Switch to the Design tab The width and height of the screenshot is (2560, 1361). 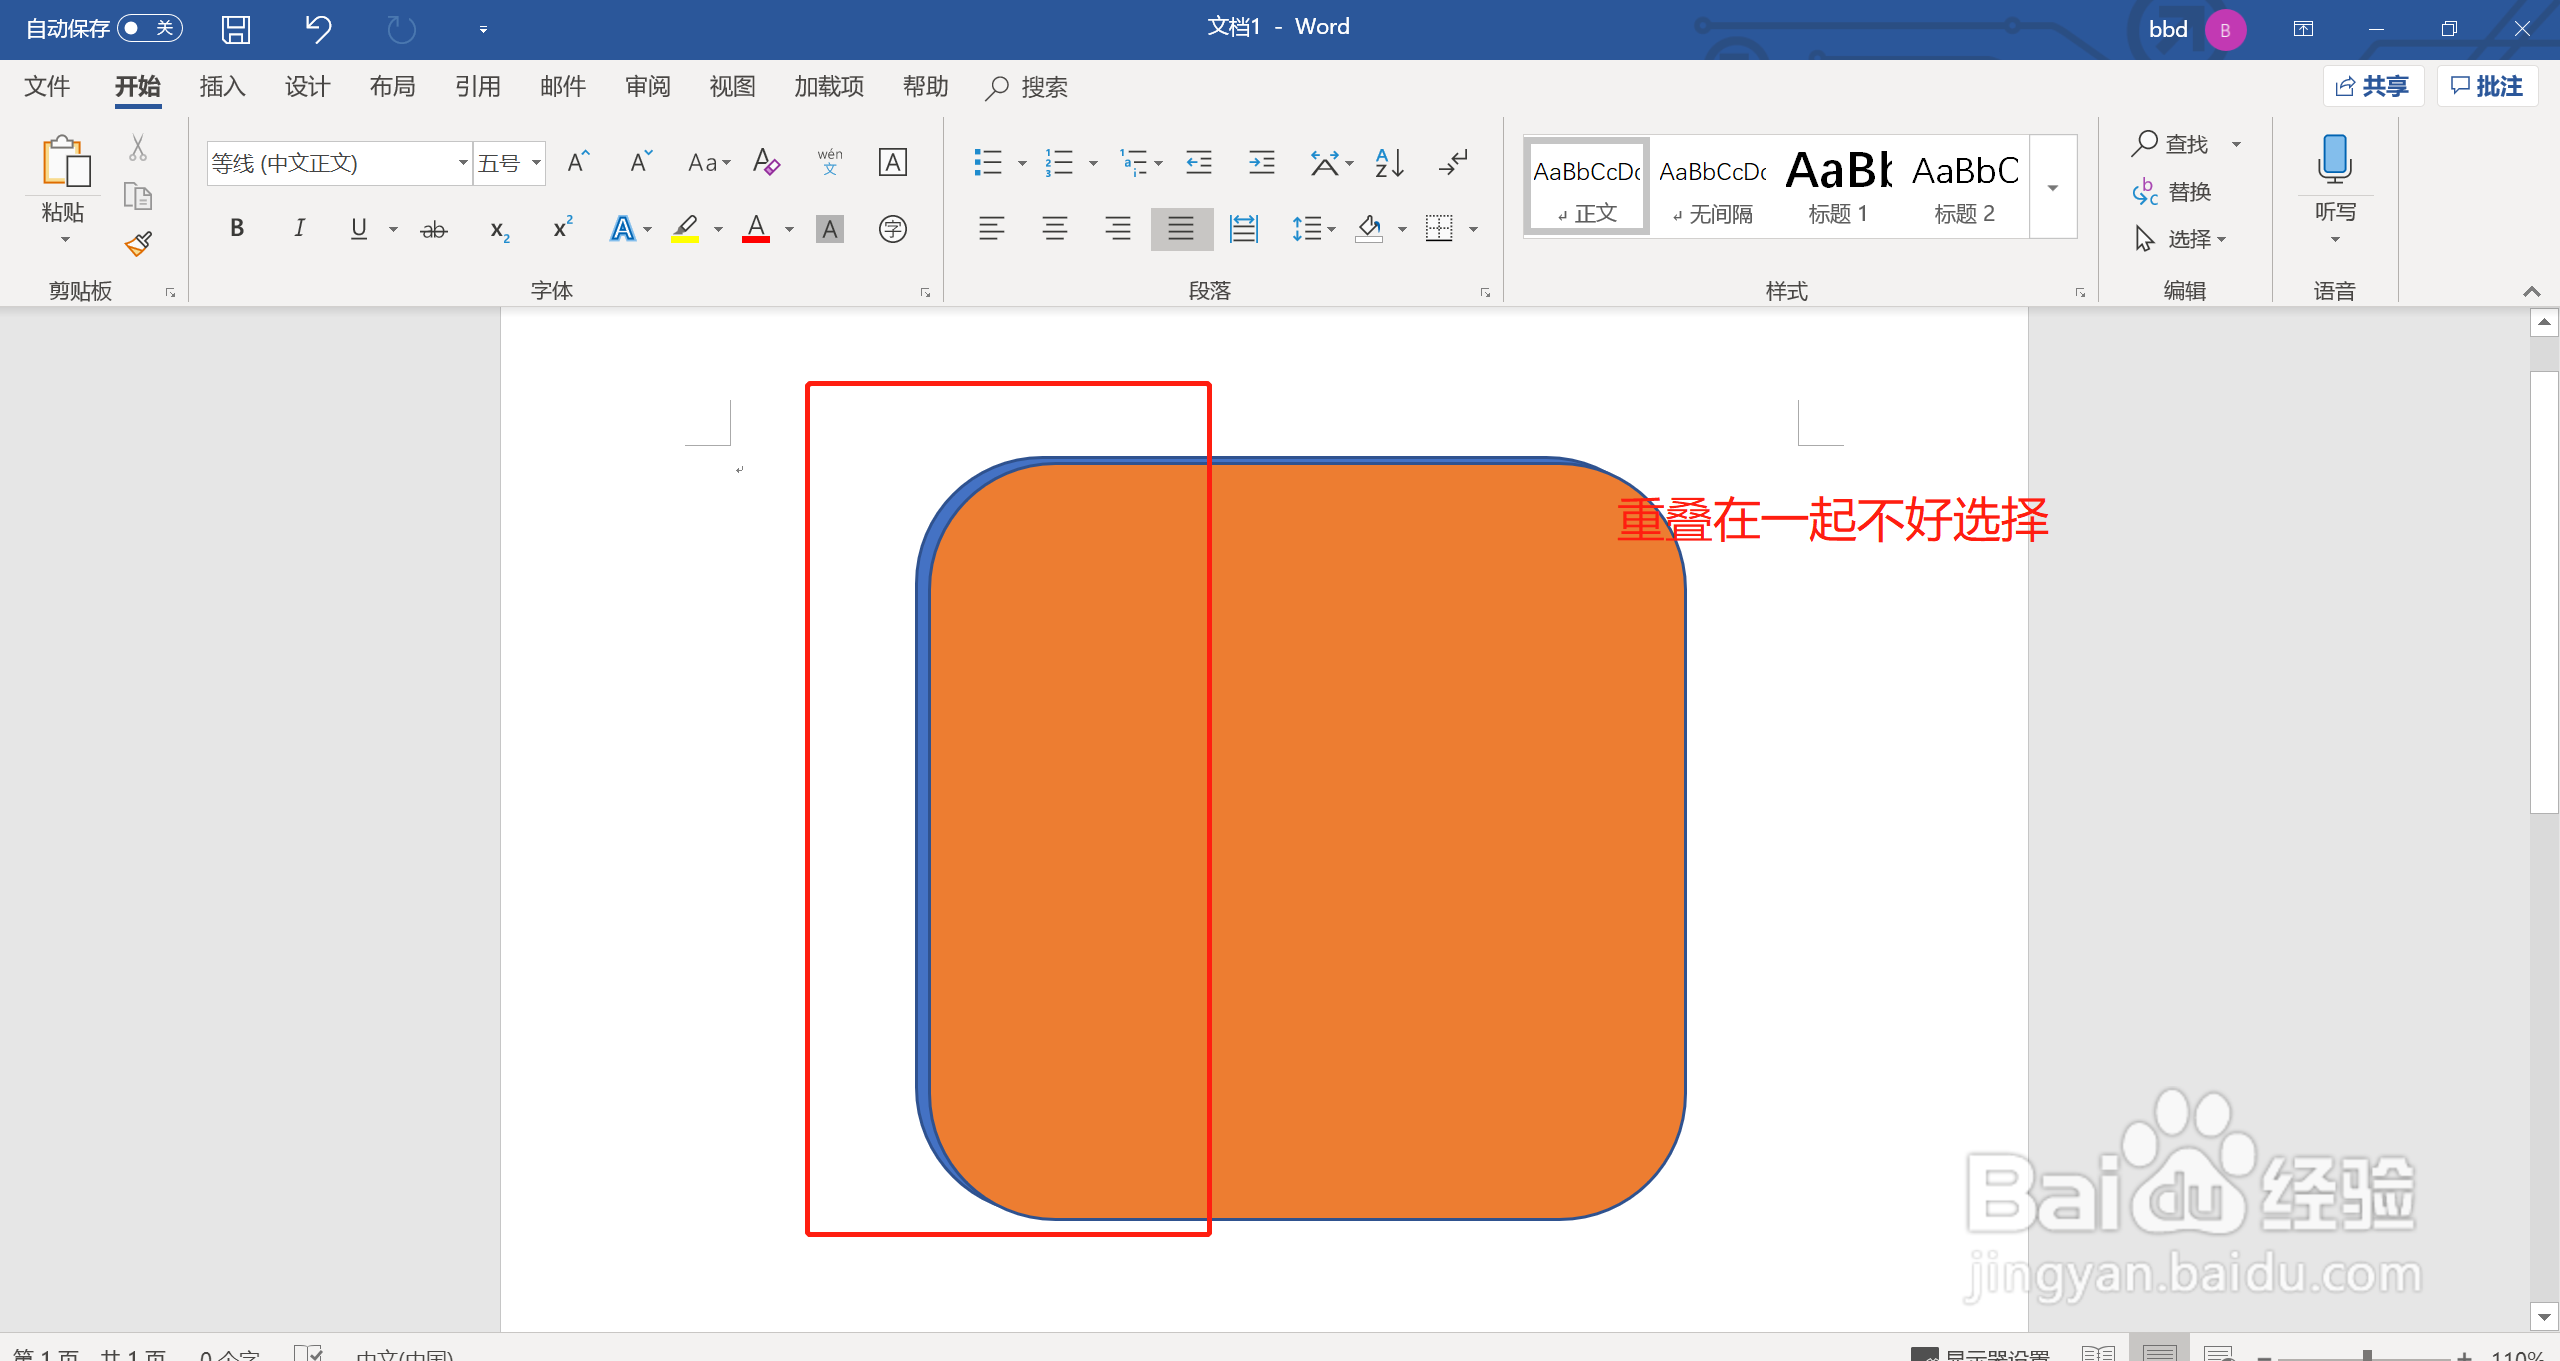click(307, 87)
